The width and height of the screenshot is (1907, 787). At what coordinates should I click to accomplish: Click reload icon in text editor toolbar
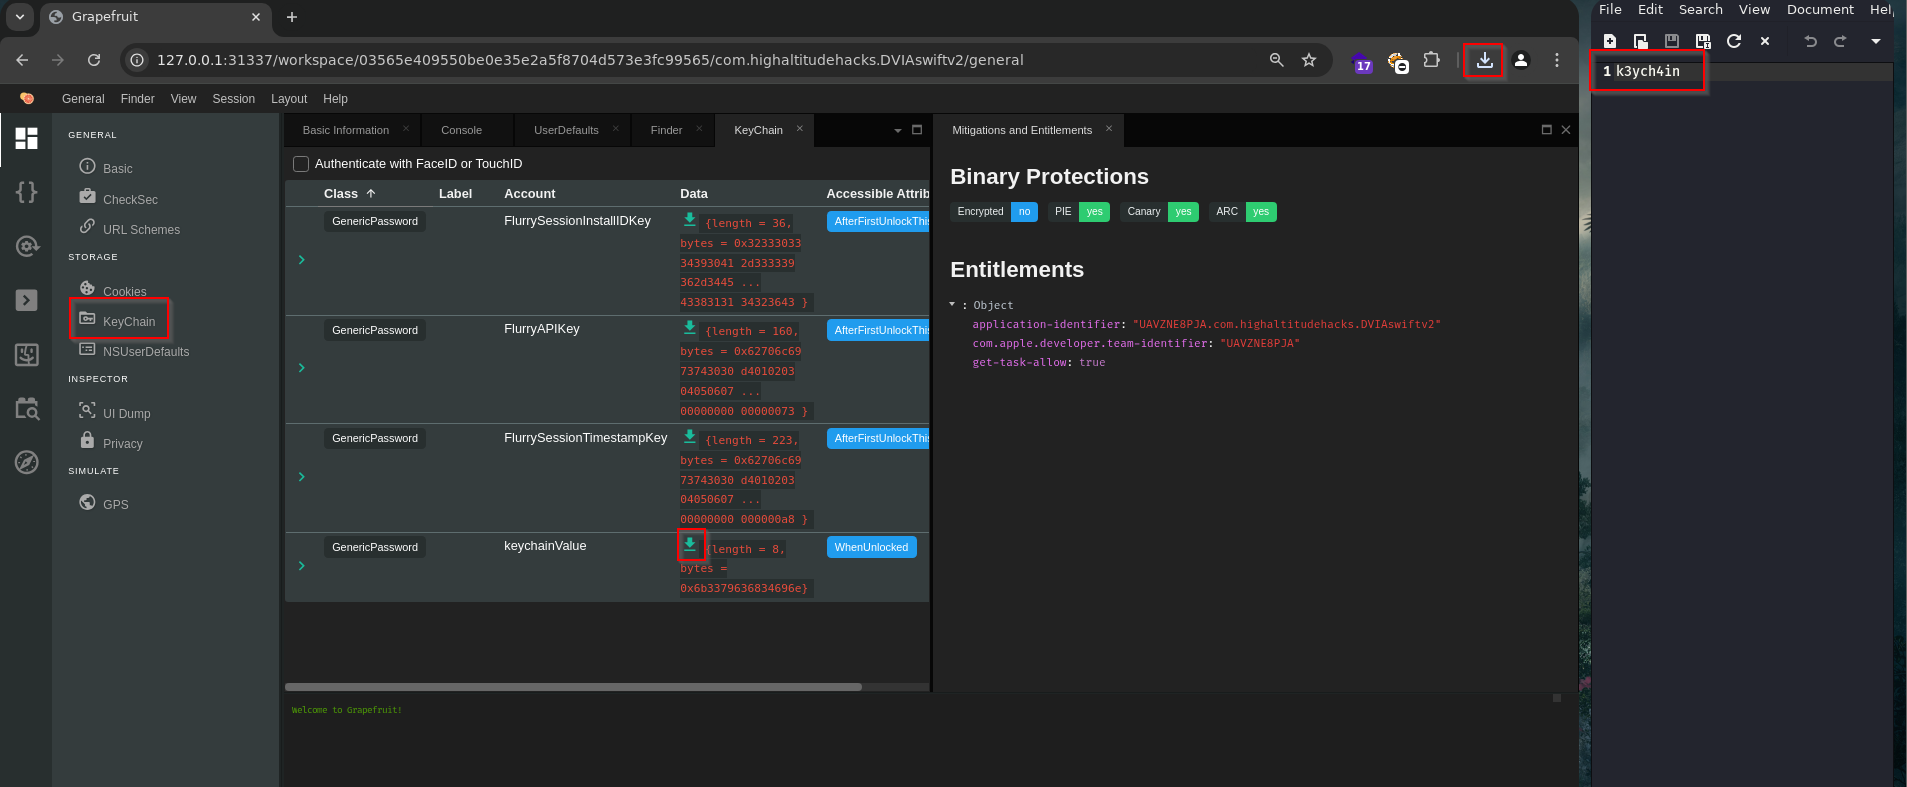coord(1734,41)
